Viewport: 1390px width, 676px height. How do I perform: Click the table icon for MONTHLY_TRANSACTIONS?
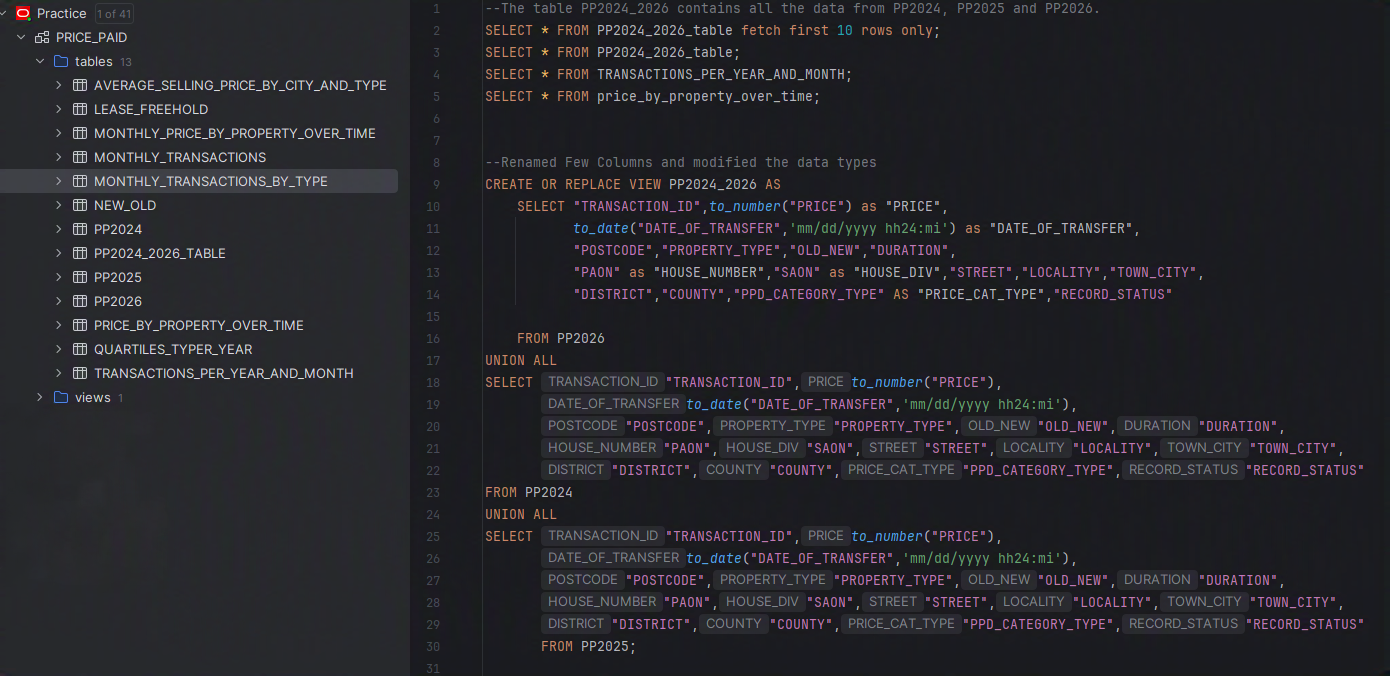80,157
